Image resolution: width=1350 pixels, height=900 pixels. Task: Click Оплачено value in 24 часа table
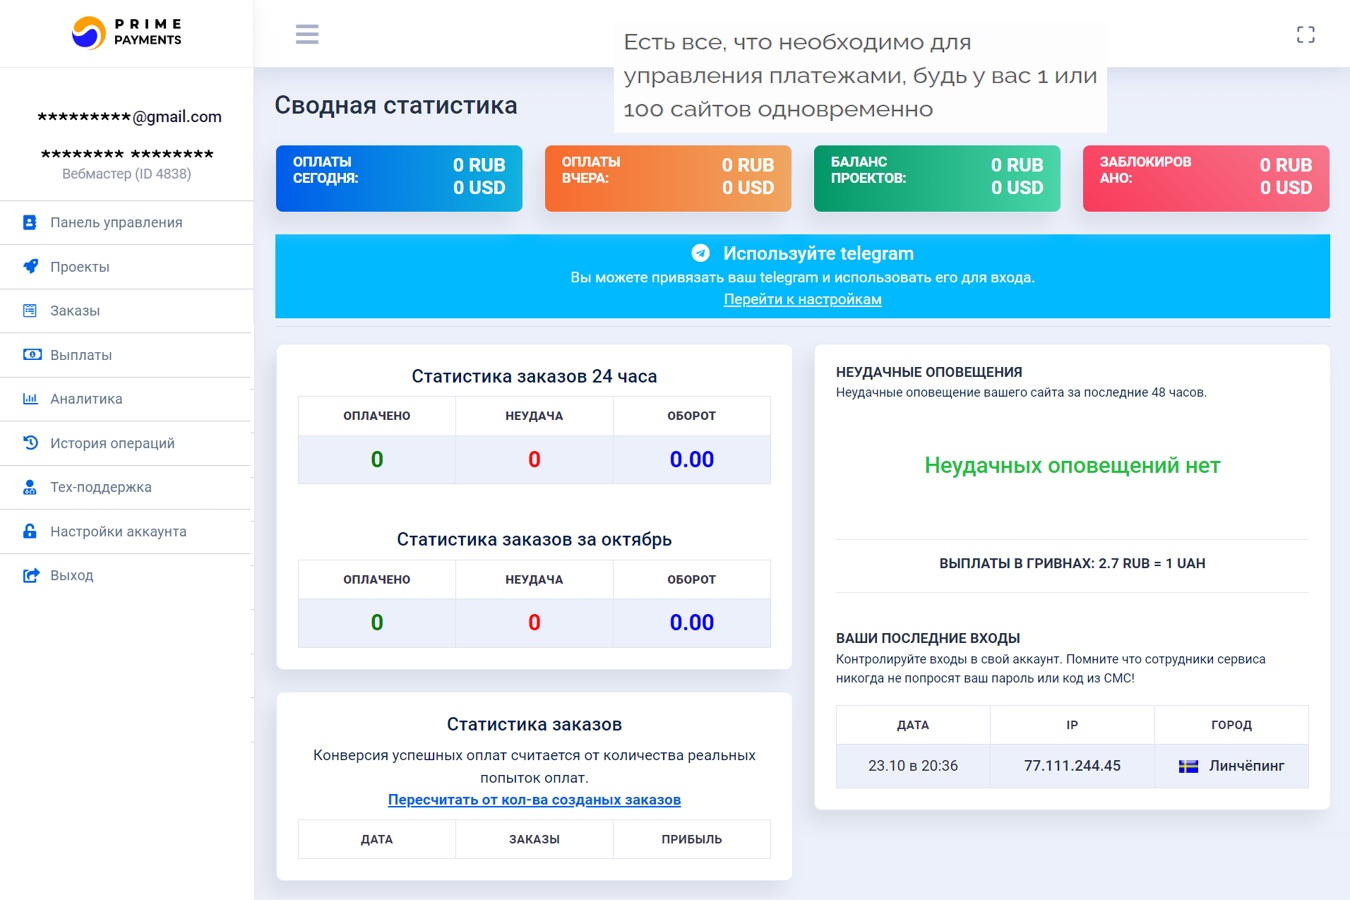pyautogui.click(x=377, y=459)
